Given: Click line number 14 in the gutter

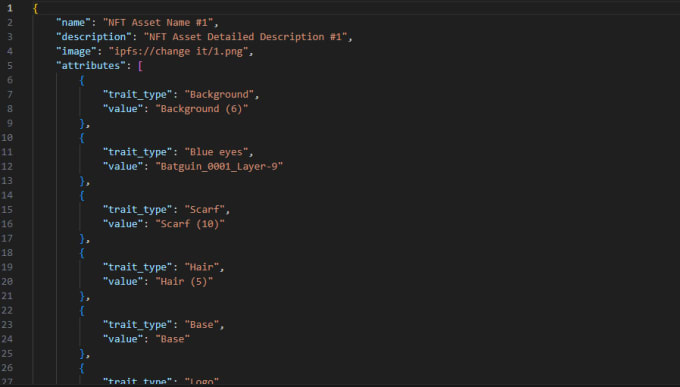Looking at the screenshot, I should (x=7, y=195).
